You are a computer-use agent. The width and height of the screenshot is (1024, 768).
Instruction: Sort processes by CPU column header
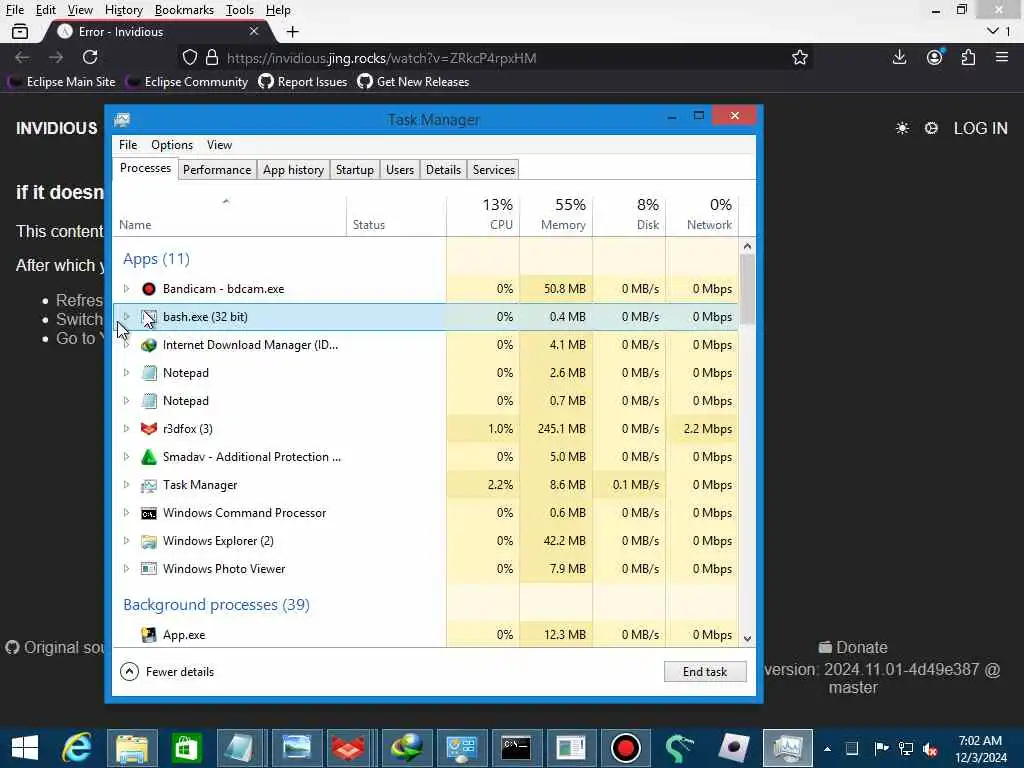coord(483,214)
